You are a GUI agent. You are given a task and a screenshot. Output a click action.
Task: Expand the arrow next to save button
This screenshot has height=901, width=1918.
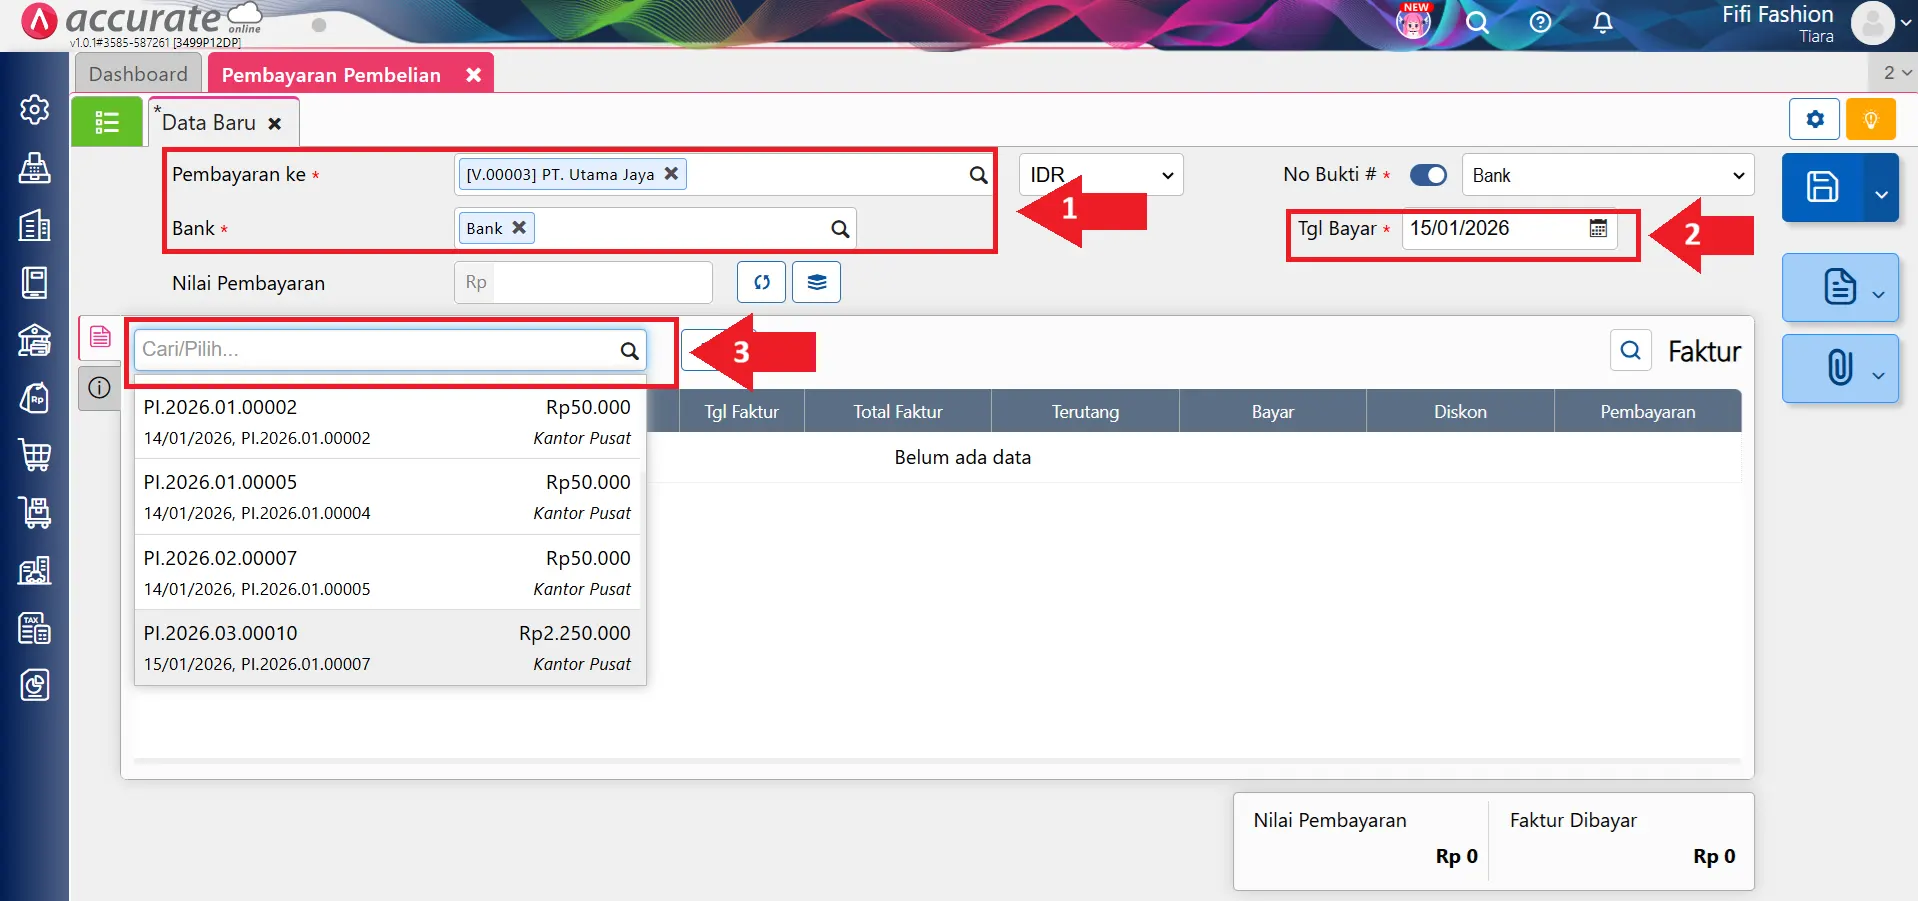pyautogui.click(x=1881, y=193)
